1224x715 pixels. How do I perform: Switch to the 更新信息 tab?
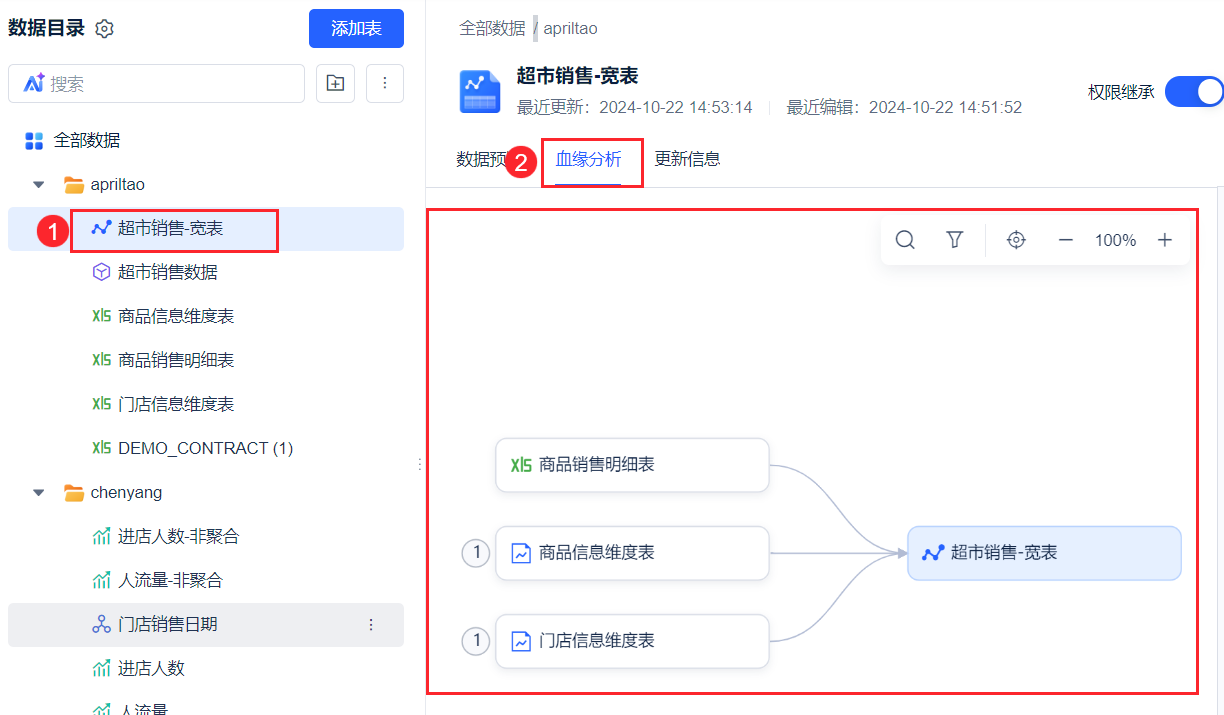click(687, 159)
